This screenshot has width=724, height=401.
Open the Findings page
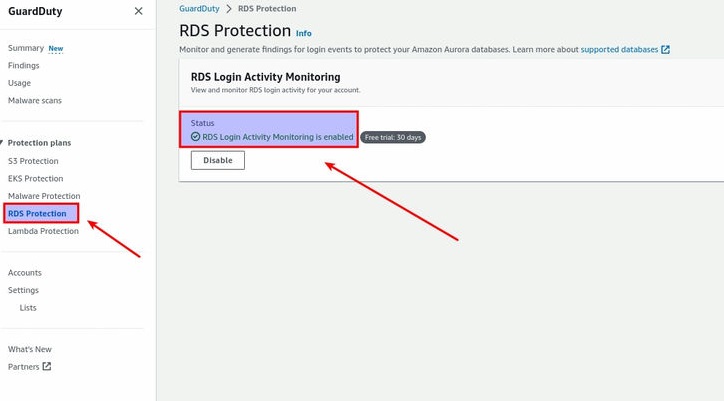point(24,65)
